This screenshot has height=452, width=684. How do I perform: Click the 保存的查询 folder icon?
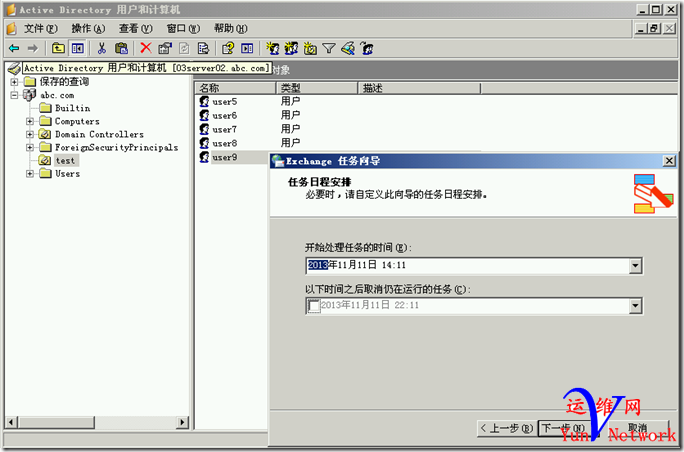[30, 81]
